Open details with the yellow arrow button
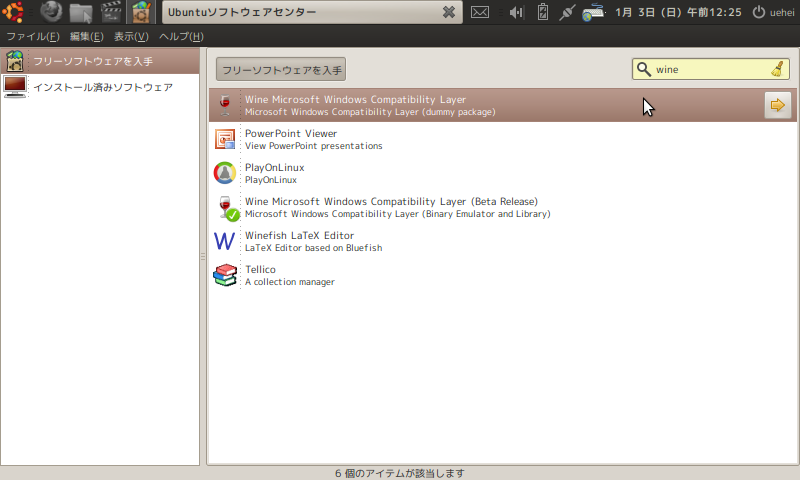 pyautogui.click(x=778, y=105)
